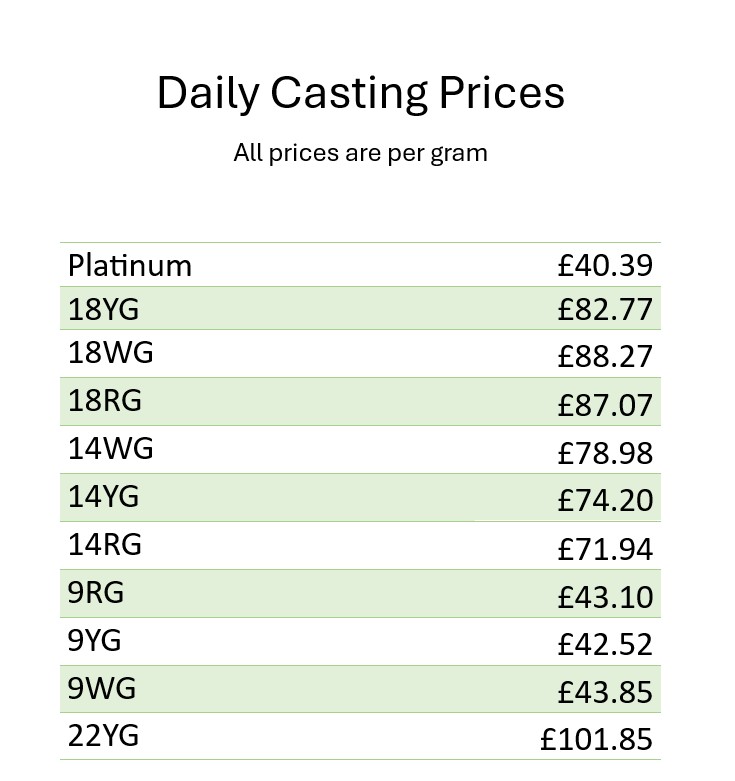Select the 9YG row label
Screen dimensions: 735x781
click(x=94, y=641)
